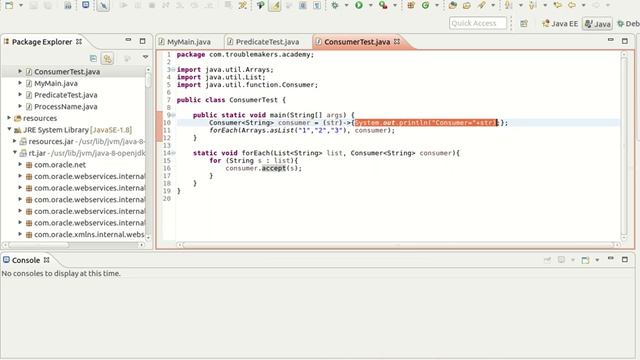Fold the main method at line 9

pyautogui.click(x=173, y=115)
